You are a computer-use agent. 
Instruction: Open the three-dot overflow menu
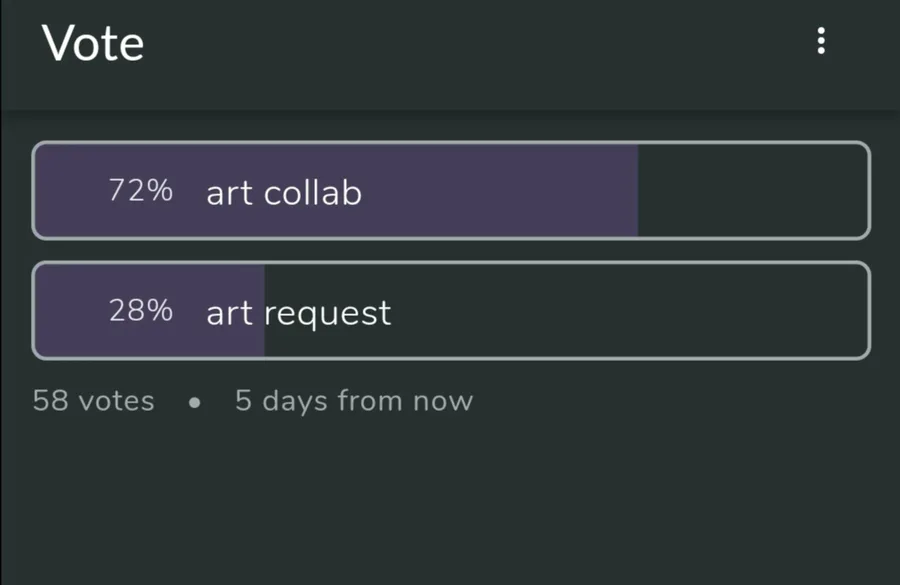[821, 41]
